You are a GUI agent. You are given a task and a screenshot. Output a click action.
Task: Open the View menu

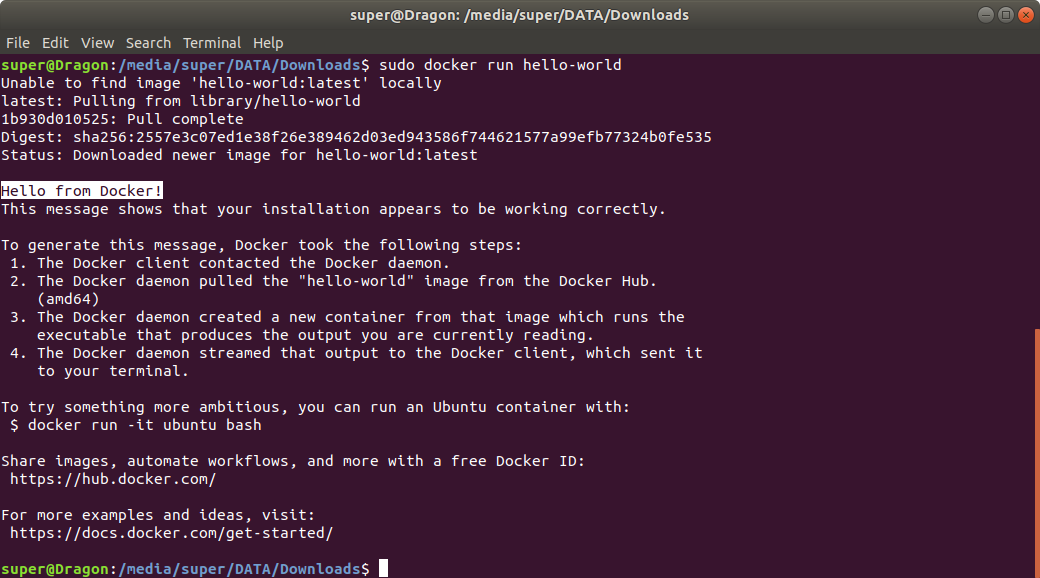pyautogui.click(x=98, y=42)
